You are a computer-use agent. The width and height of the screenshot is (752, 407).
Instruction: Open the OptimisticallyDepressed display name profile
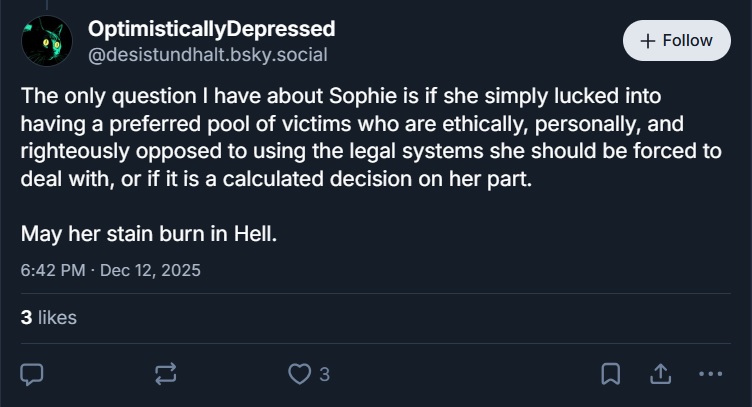(211, 29)
